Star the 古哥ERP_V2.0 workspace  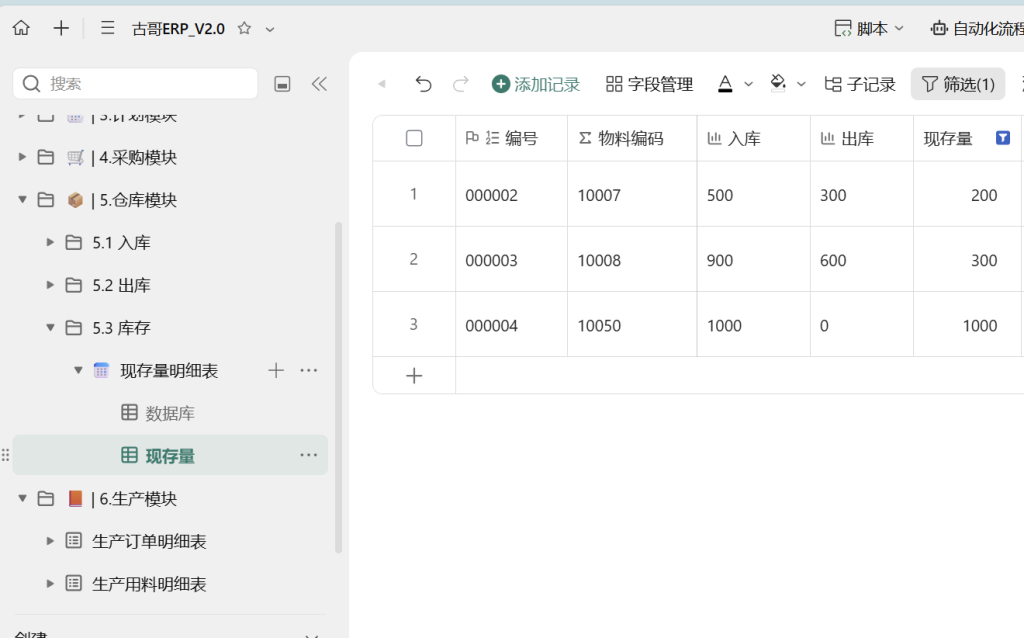[x=244, y=28]
